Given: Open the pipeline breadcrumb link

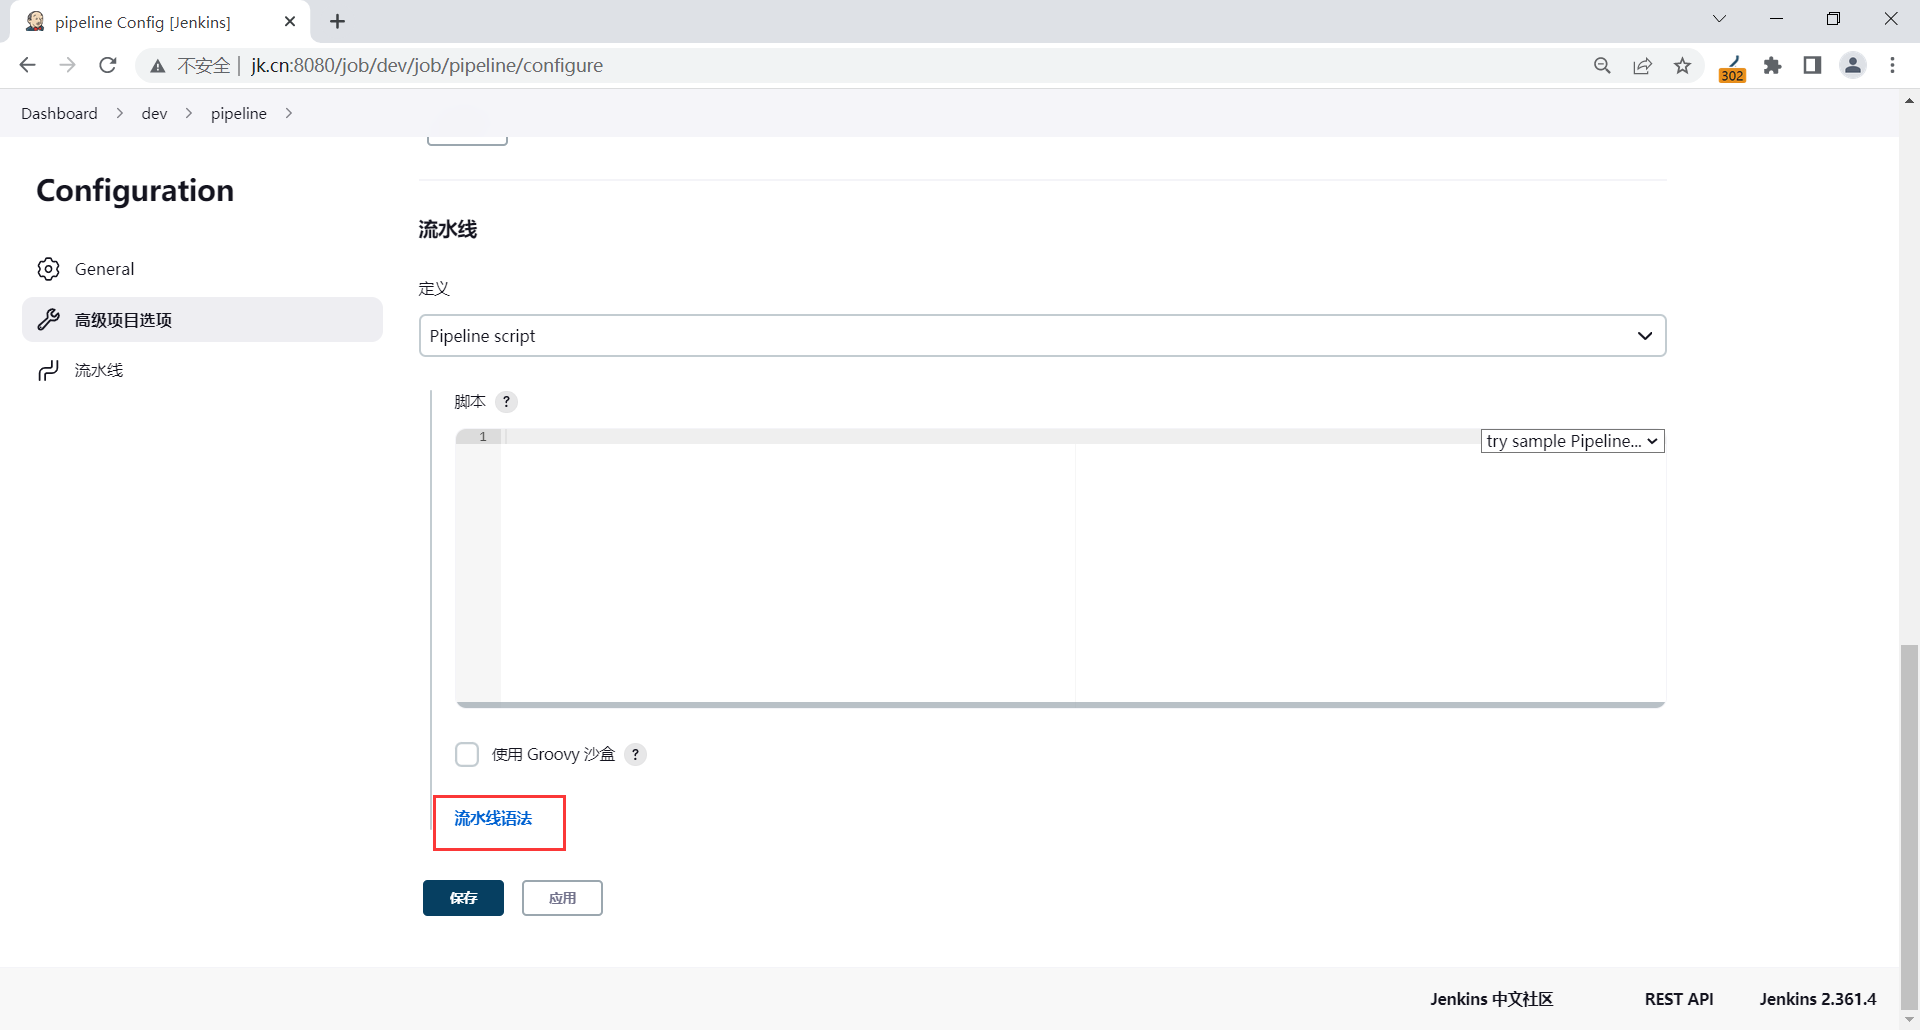Looking at the screenshot, I should point(239,113).
